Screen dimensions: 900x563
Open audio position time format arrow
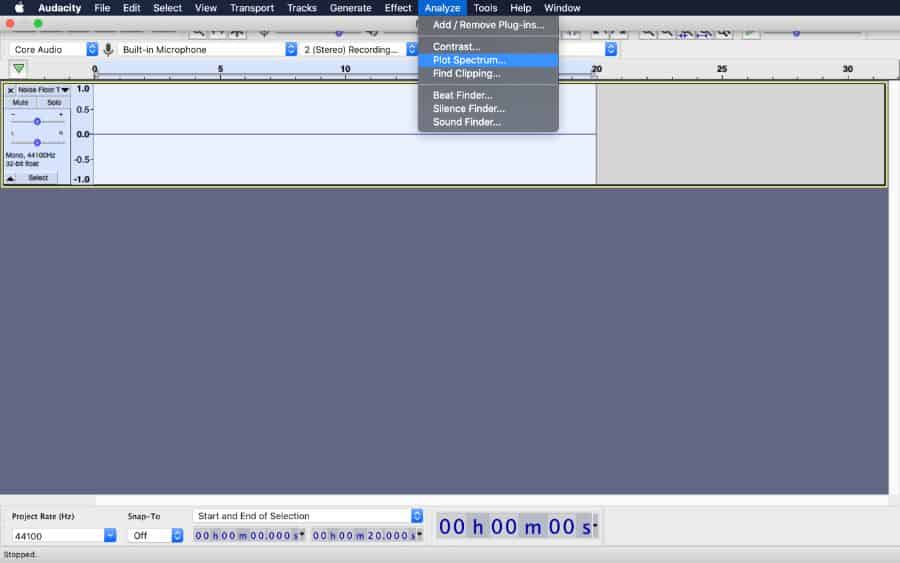pos(595,525)
